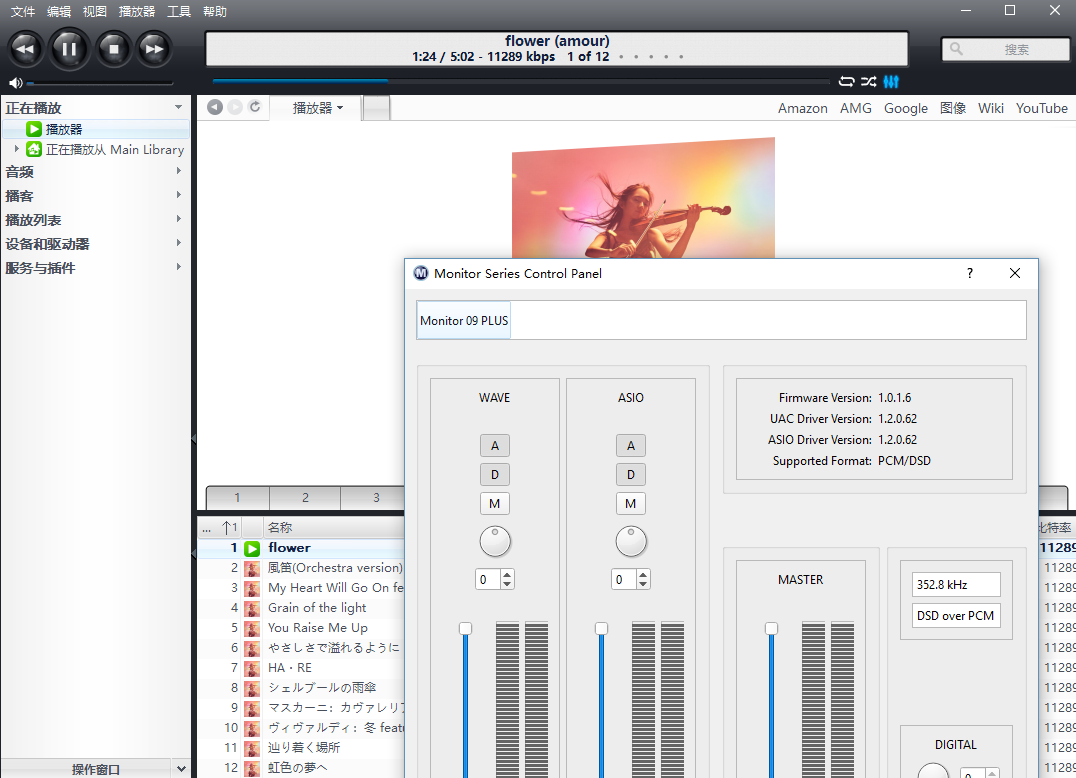Mute audio via the speaker icon

pyautogui.click(x=15, y=83)
